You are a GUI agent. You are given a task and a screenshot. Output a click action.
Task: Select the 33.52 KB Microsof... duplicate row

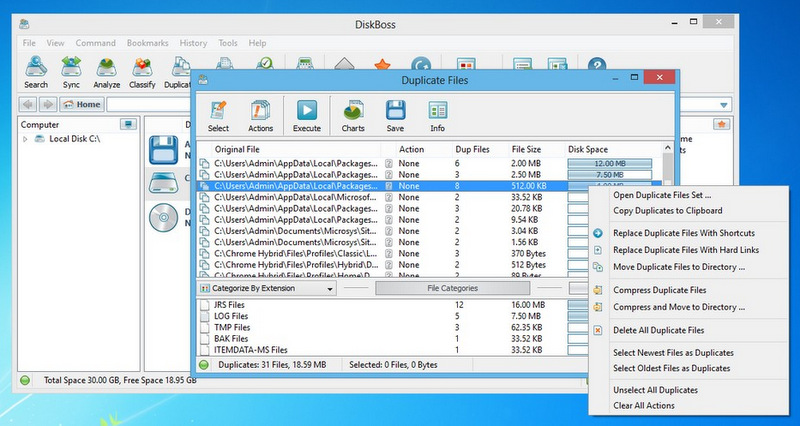[x=393, y=197]
